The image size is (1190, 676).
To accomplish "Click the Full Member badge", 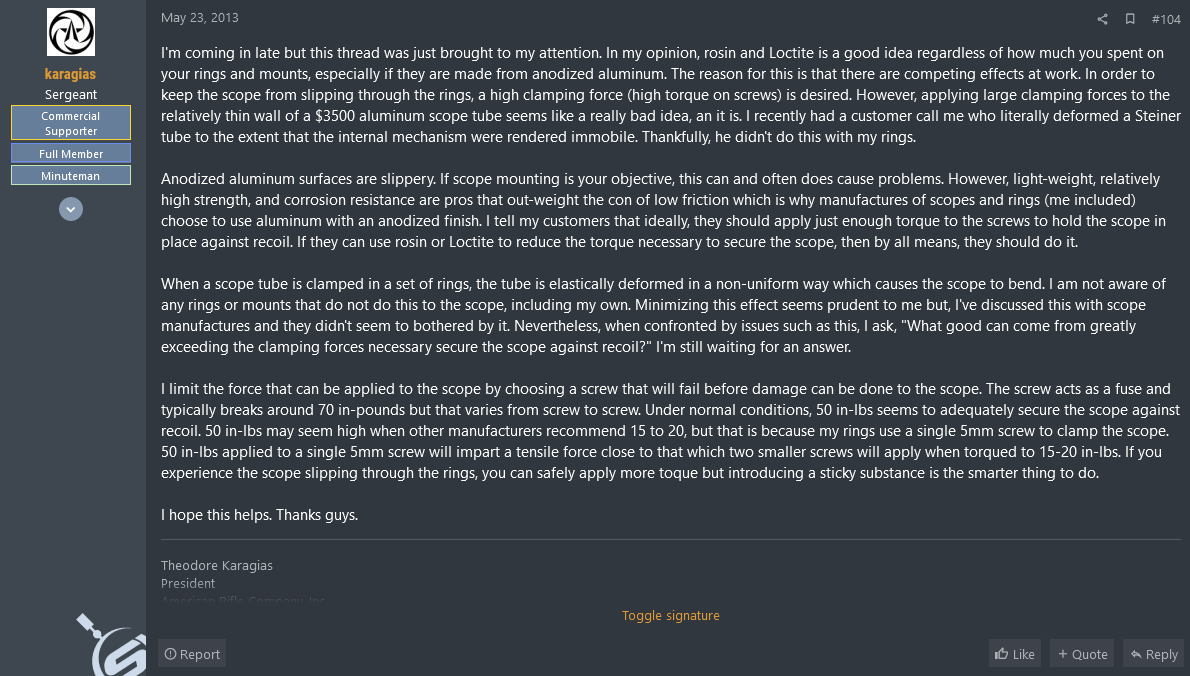I will (71, 153).
